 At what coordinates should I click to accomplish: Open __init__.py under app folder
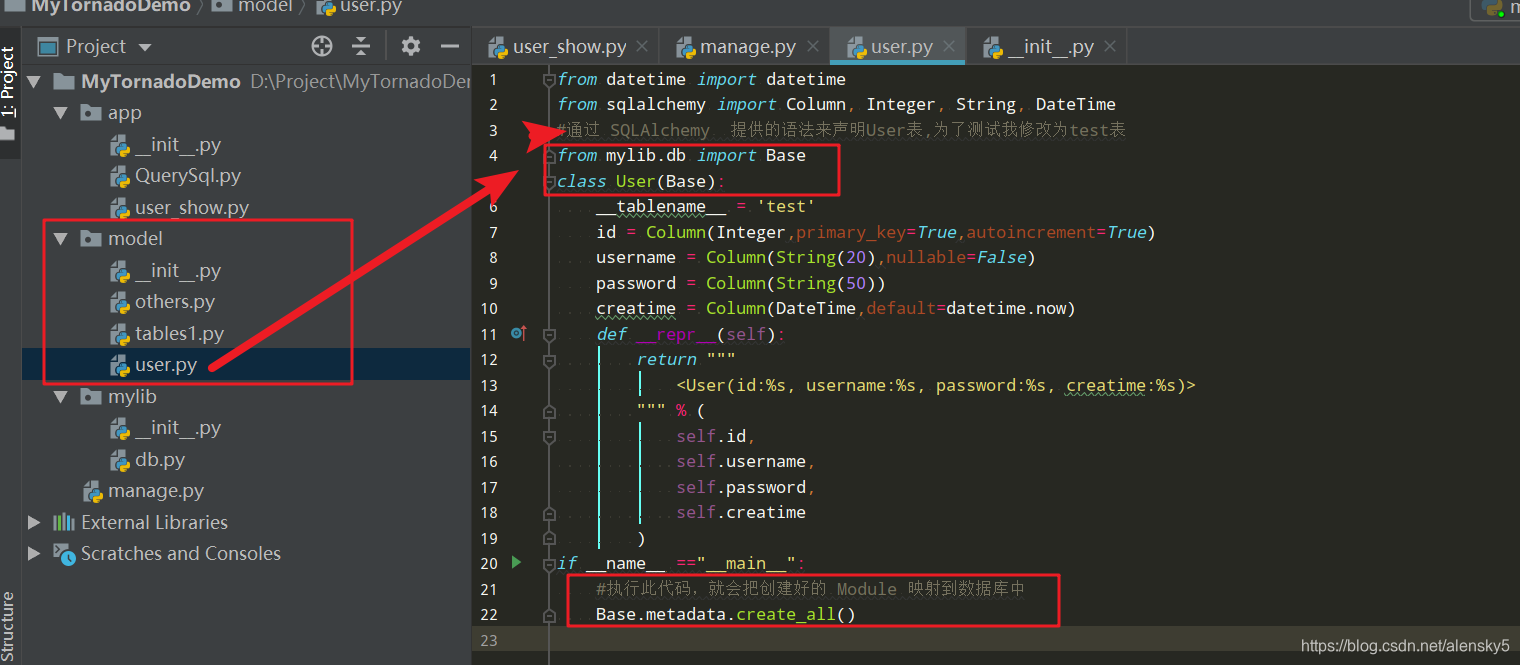click(178, 145)
